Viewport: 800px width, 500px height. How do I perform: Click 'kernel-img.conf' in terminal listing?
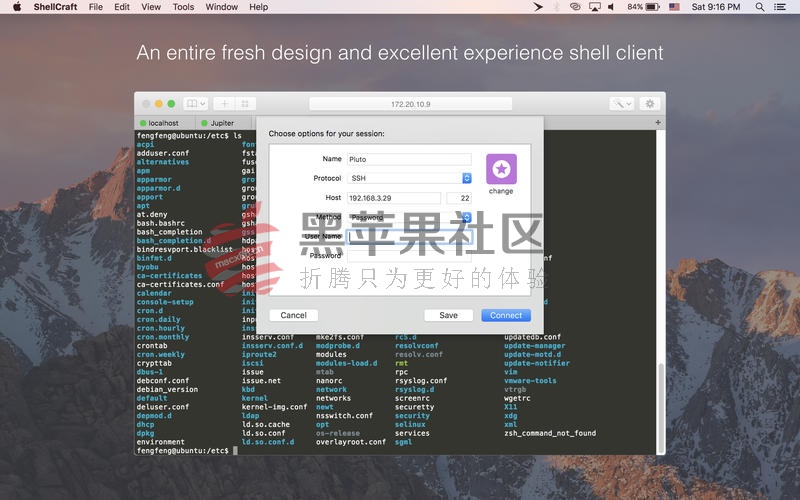274,407
